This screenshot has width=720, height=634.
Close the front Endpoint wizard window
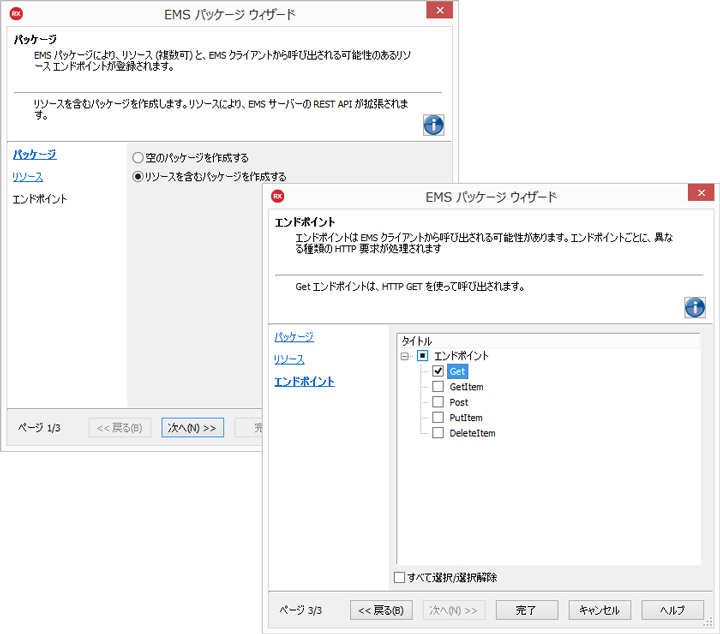[x=701, y=193]
